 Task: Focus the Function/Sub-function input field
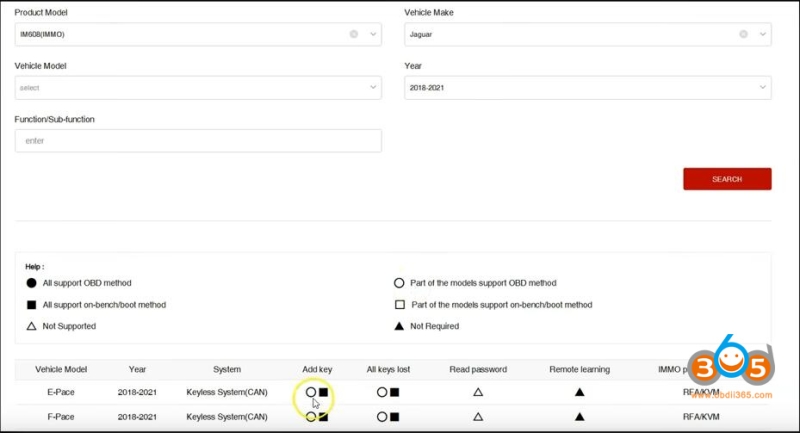(x=198, y=141)
